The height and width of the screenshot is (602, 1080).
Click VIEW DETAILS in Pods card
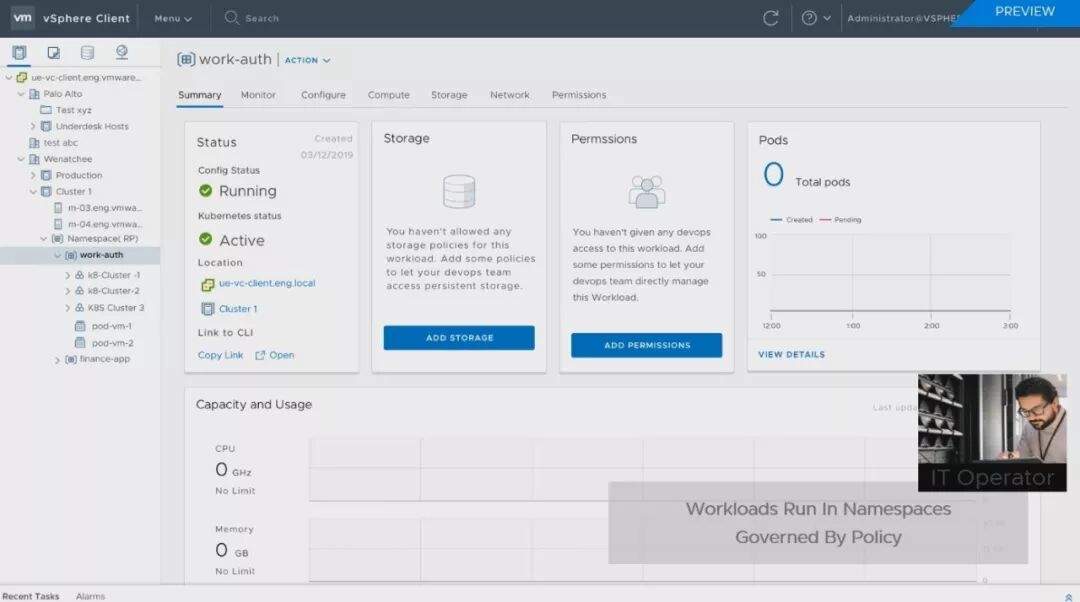tap(791, 355)
